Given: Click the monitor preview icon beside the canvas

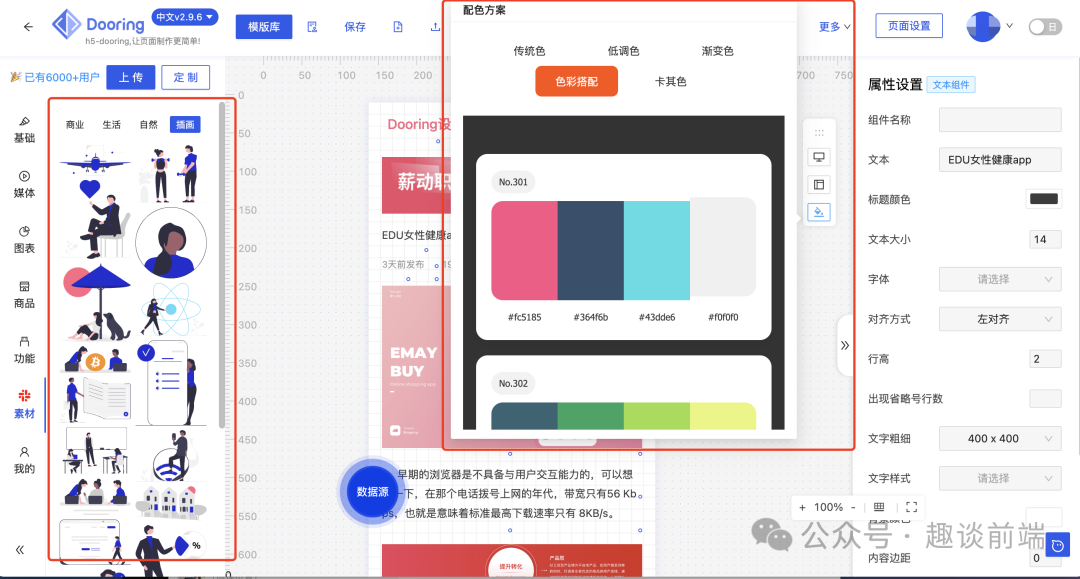Looking at the screenshot, I should pyautogui.click(x=819, y=157).
